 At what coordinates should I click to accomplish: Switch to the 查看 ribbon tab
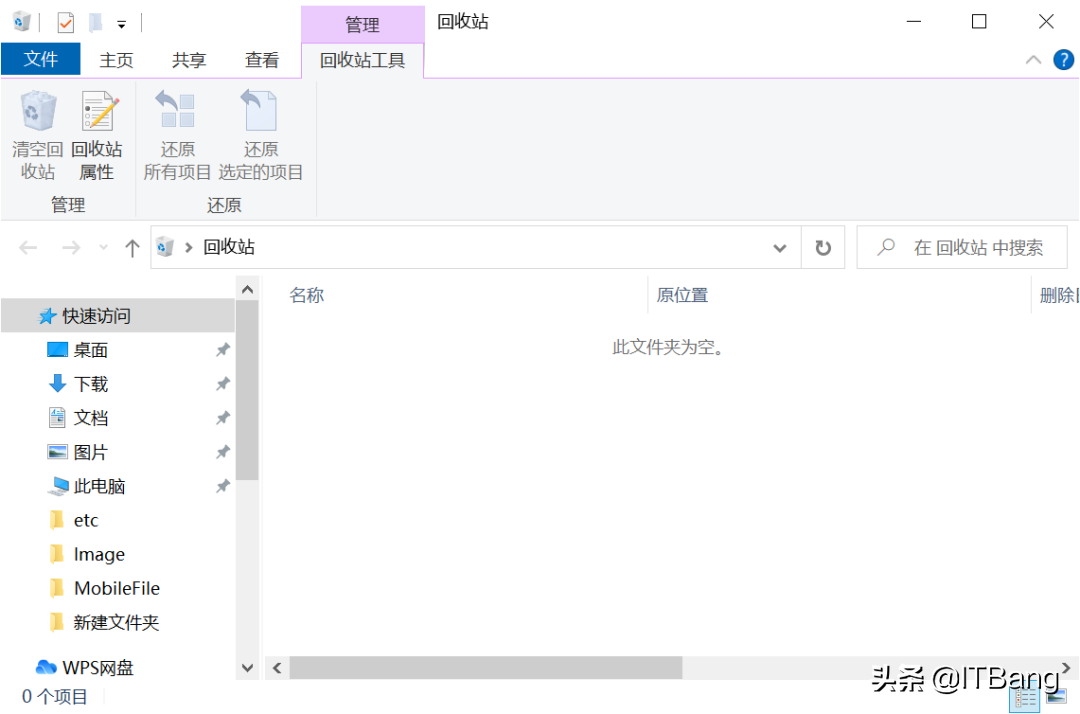[x=262, y=60]
